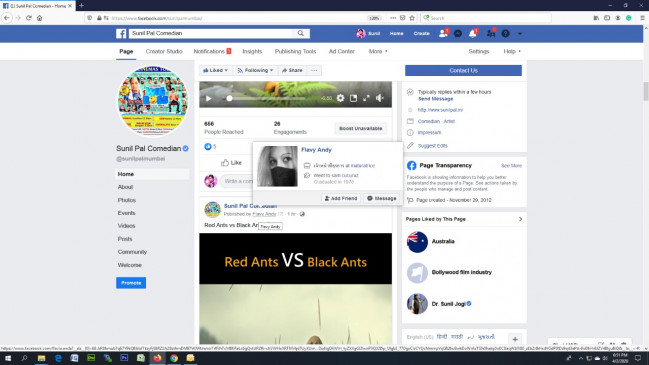
Task: Select Videos in left sidebar
Action: click(126, 226)
